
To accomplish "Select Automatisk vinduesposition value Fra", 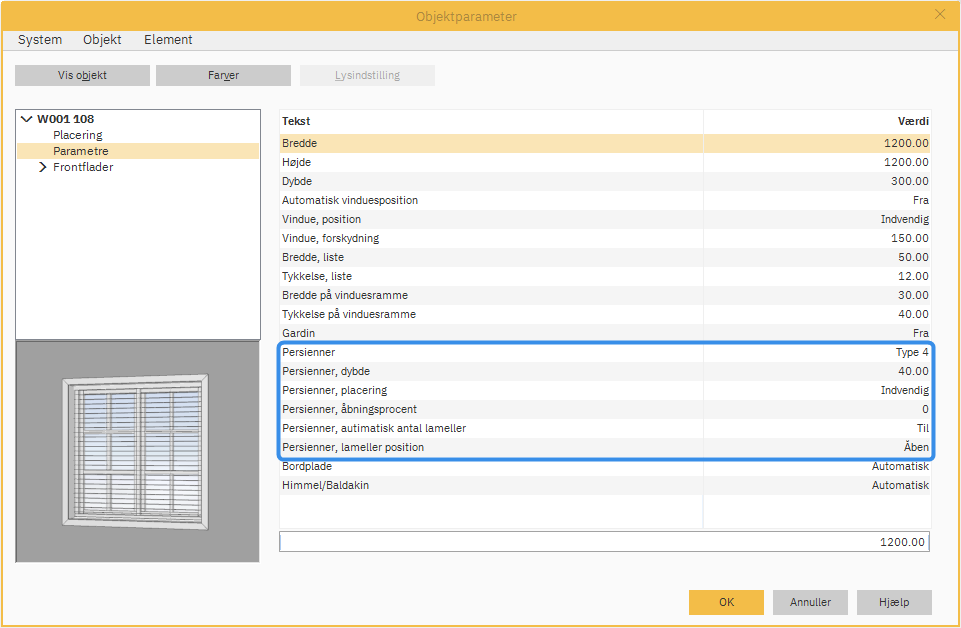I will coord(920,200).
